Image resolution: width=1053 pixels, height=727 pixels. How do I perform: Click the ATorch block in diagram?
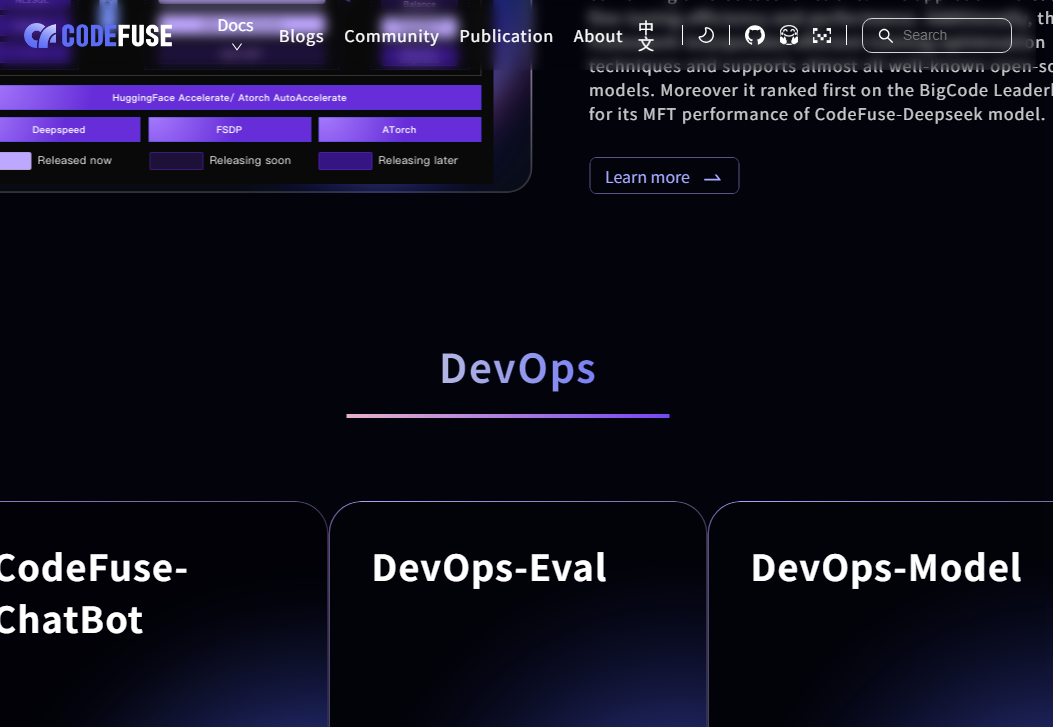[400, 130]
